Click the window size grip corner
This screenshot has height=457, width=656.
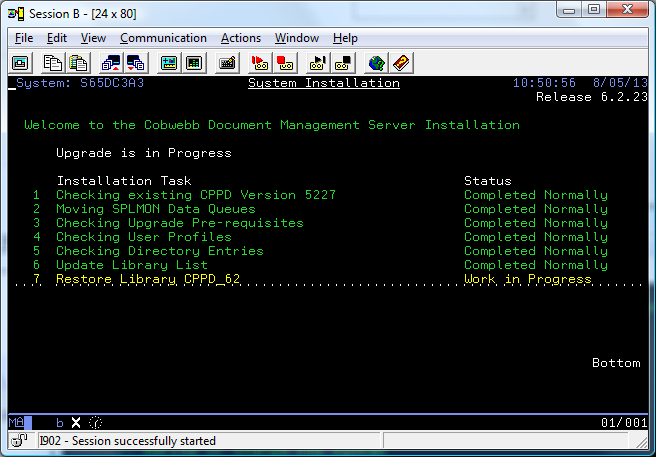[642, 442]
